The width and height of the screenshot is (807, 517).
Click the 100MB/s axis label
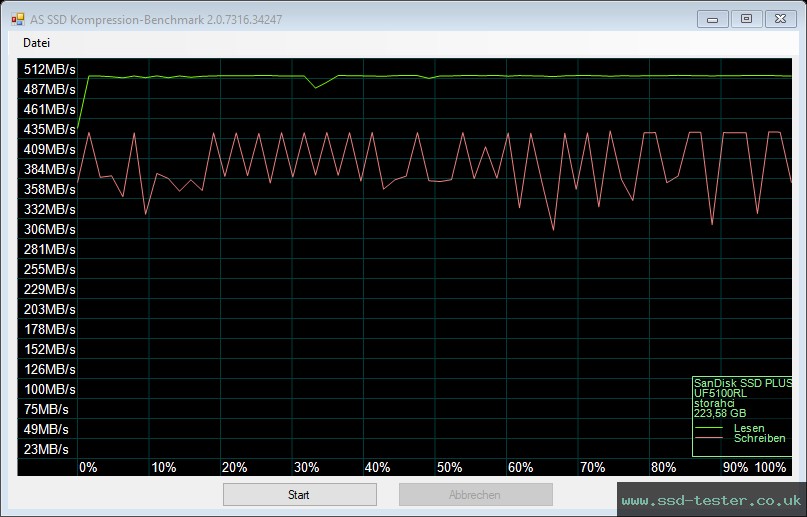point(50,389)
